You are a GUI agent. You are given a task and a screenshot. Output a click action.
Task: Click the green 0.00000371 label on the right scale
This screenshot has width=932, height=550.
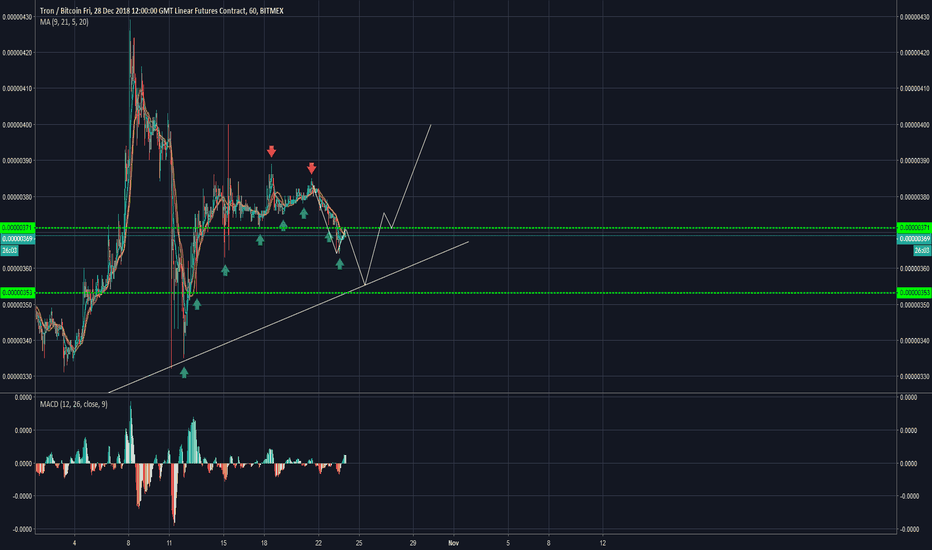[x=914, y=228]
